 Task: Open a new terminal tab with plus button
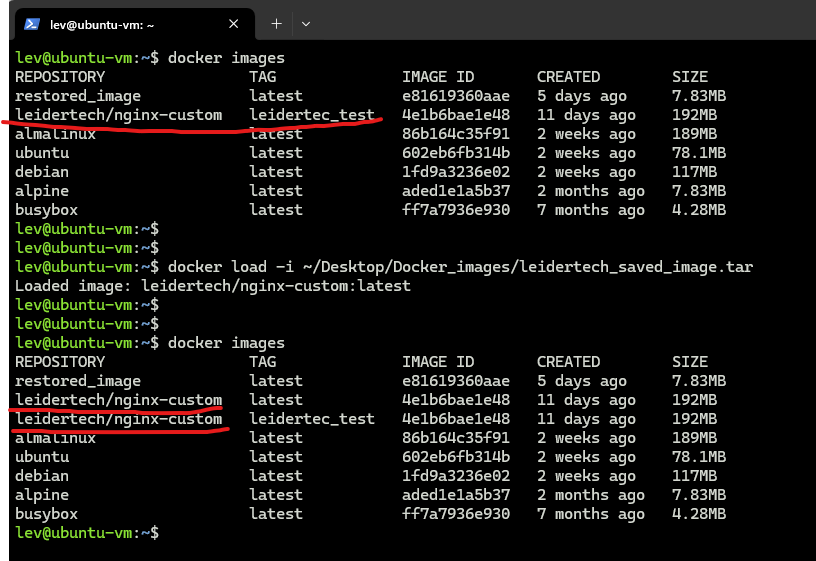[x=276, y=24]
